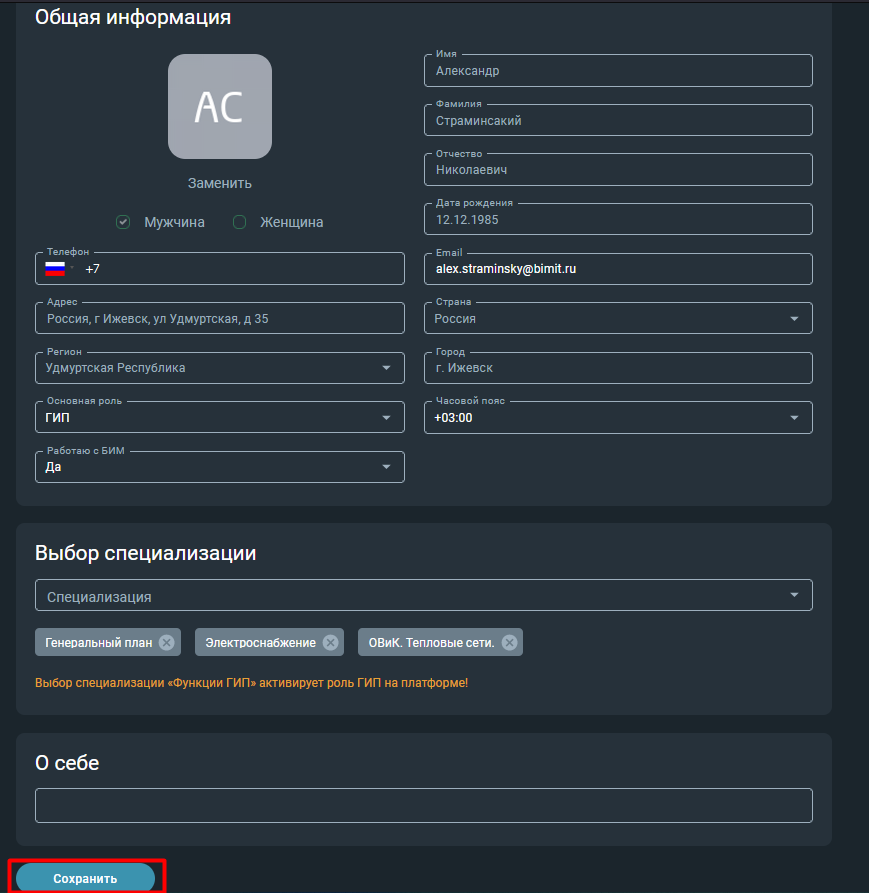
Task: Click the О себе text area
Action: (424, 805)
